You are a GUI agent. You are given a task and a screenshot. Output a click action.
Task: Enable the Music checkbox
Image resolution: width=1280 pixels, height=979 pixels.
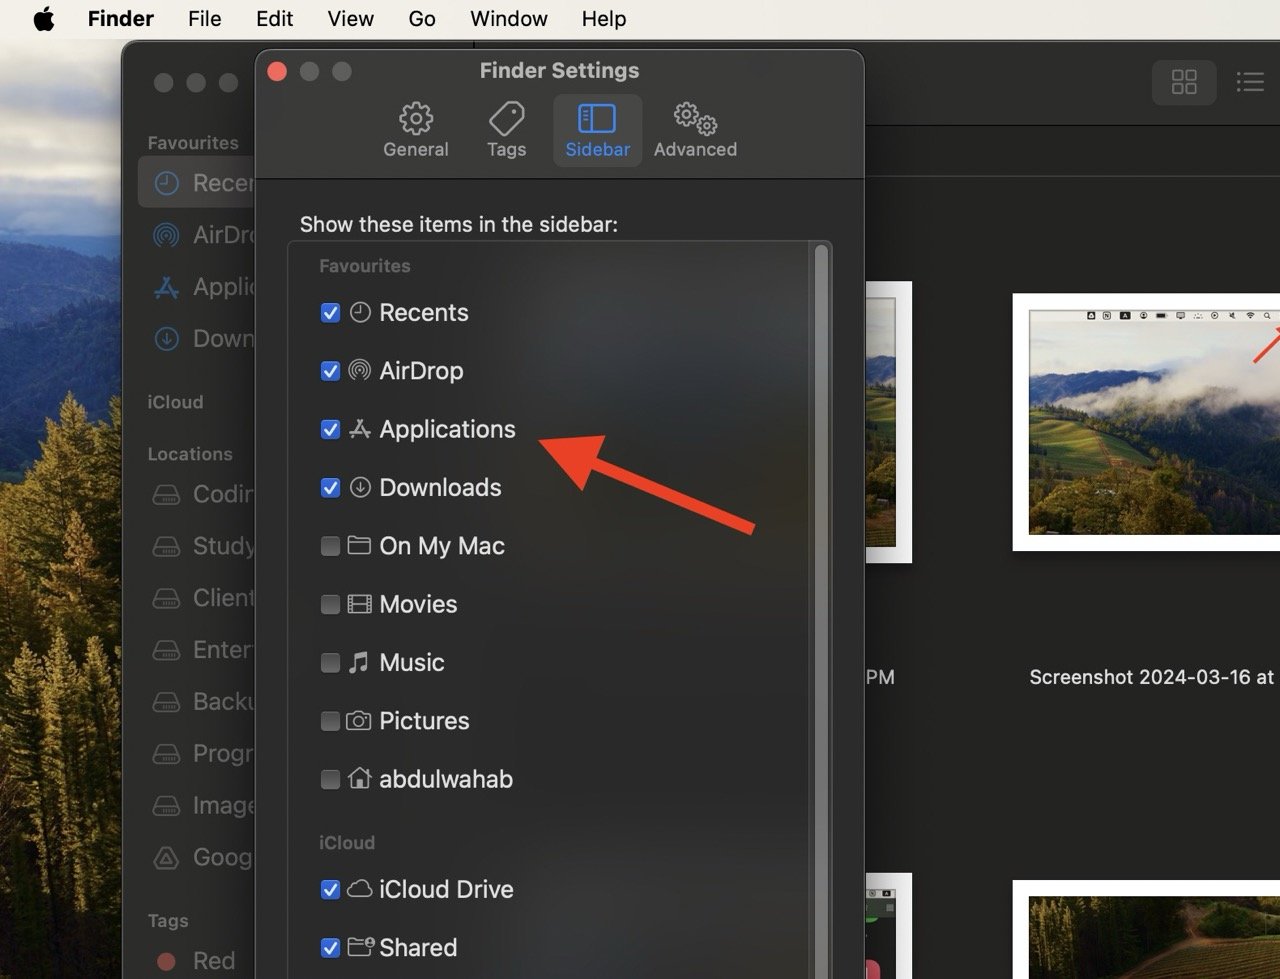coord(330,663)
